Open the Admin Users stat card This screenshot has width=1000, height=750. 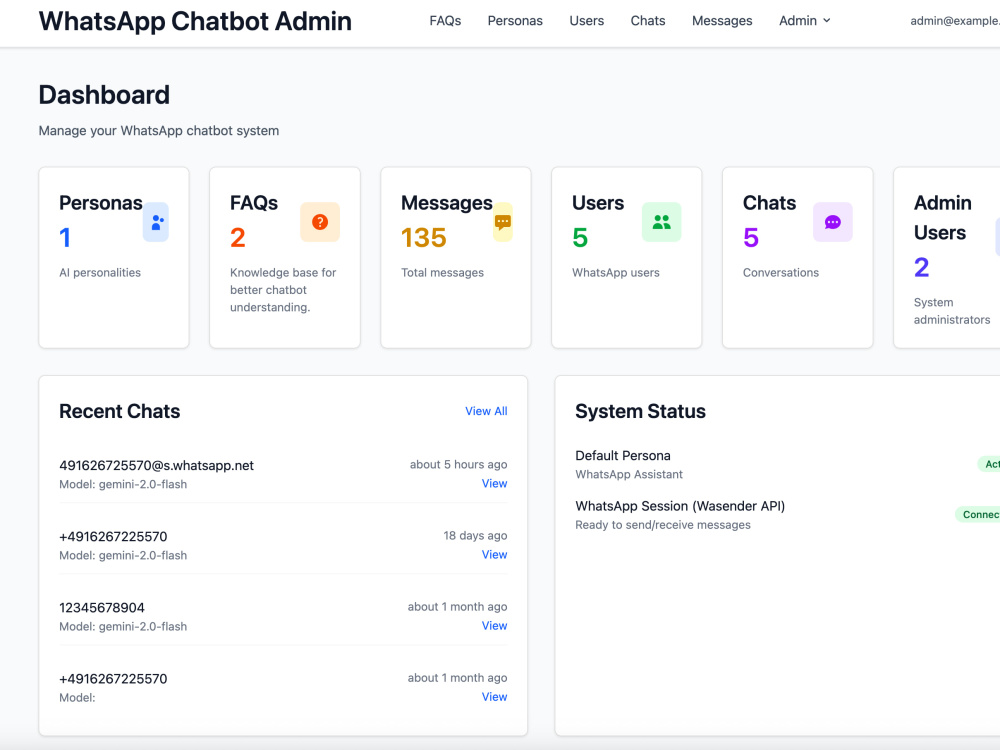947,258
